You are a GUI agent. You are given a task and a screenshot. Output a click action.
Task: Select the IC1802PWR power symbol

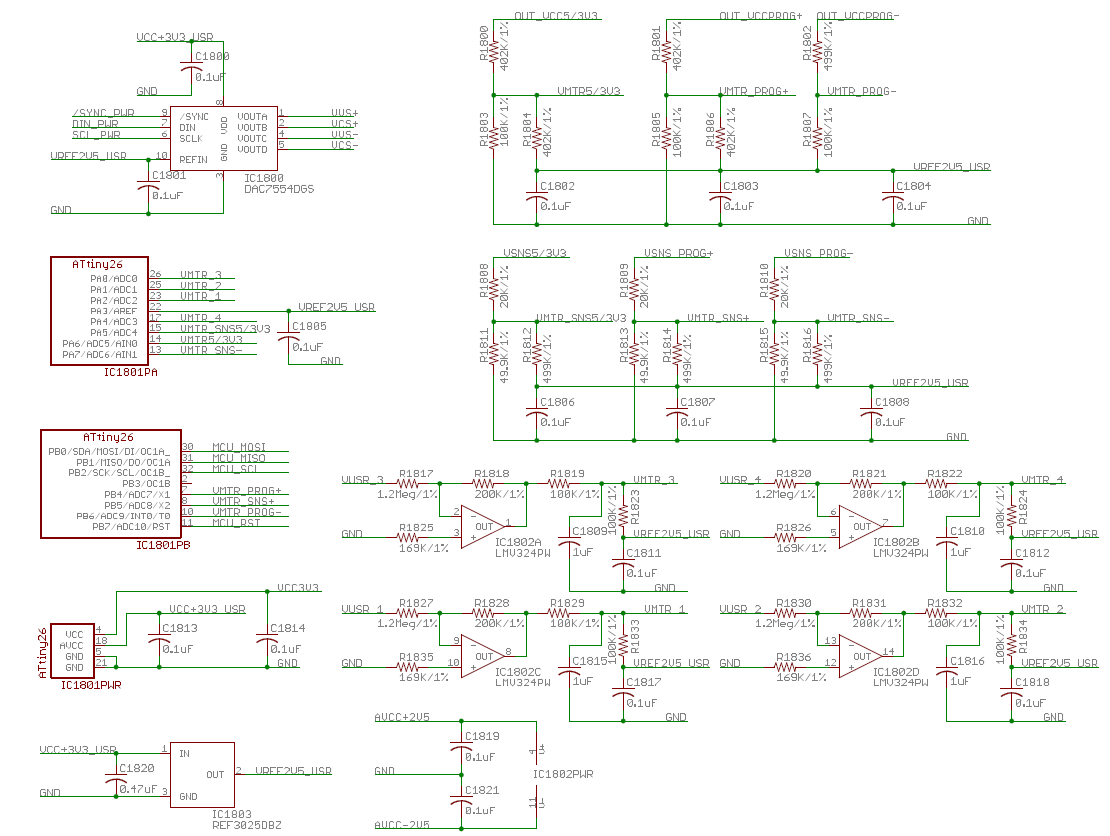pos(537,774)
